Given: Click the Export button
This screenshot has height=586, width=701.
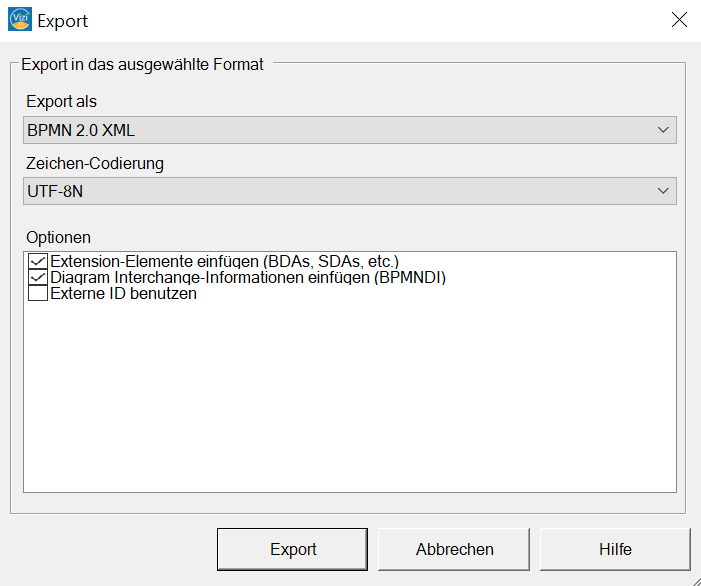Looking at the screenshot, I should point(292,549).
